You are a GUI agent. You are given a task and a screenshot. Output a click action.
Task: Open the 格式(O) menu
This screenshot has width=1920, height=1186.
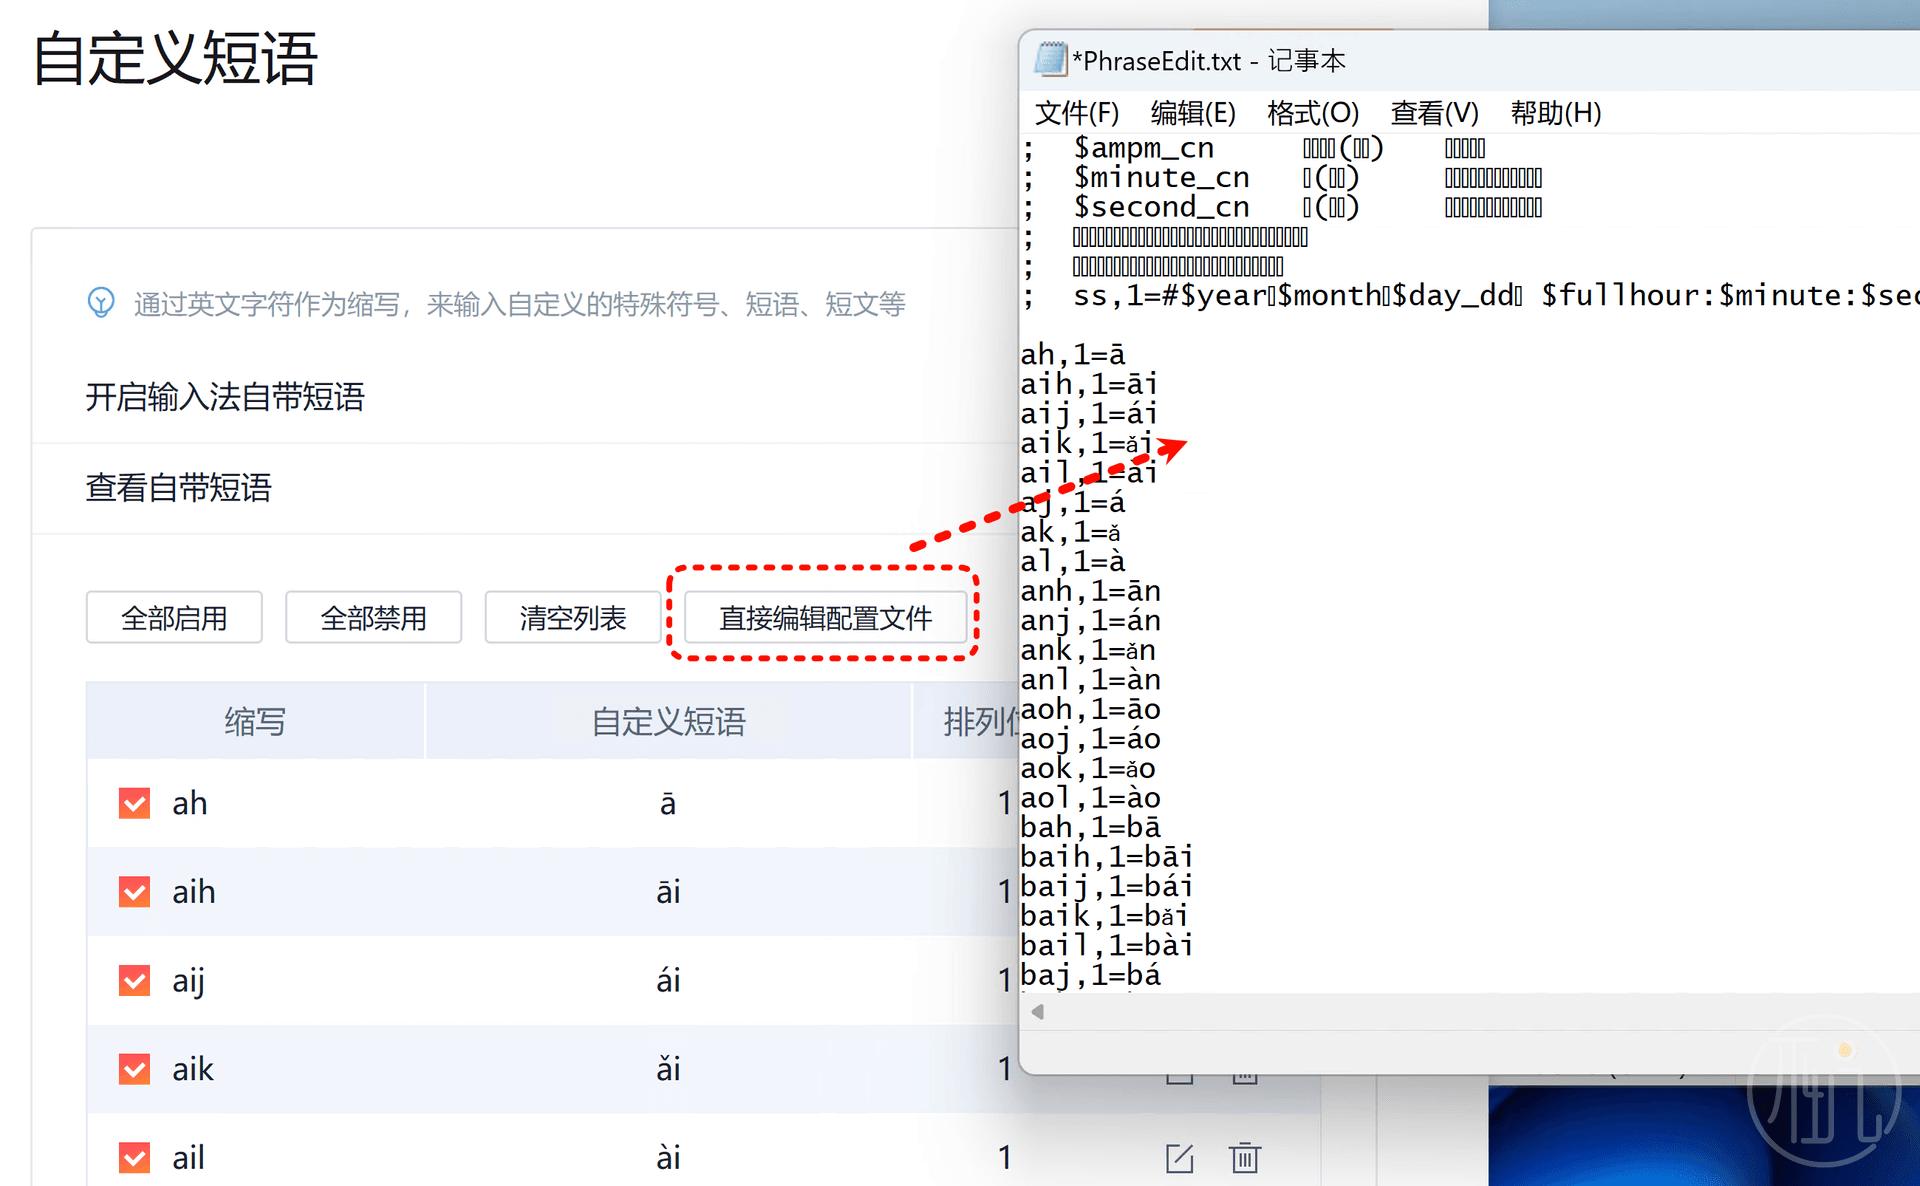click(x=1312, y=113)
